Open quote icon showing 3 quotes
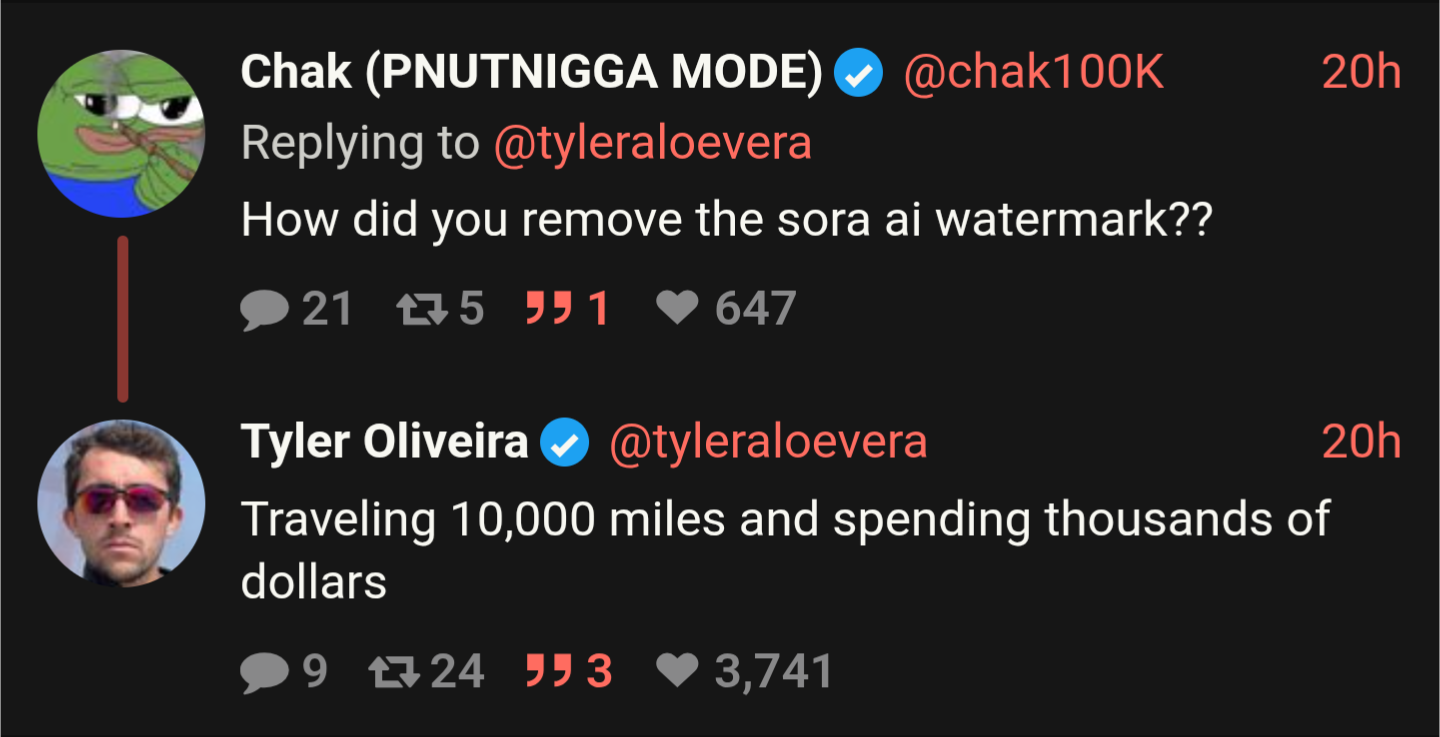Image resolution: width=1440 pixels, height=737 pixels. [547, 672]
